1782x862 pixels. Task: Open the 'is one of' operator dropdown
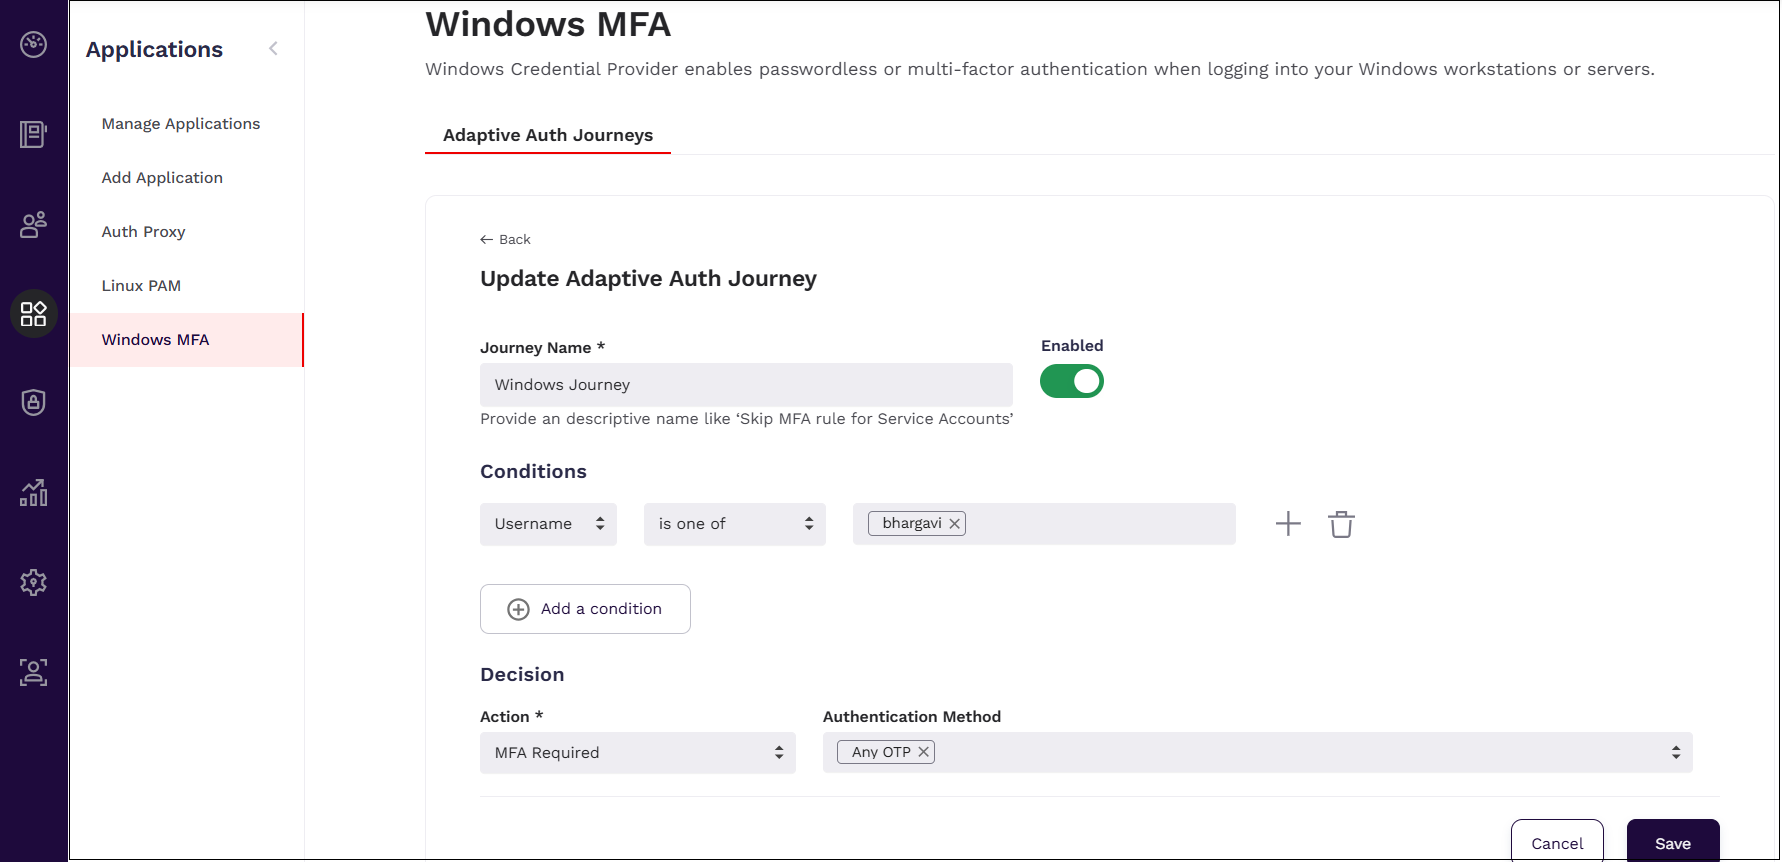click(735, 524)
